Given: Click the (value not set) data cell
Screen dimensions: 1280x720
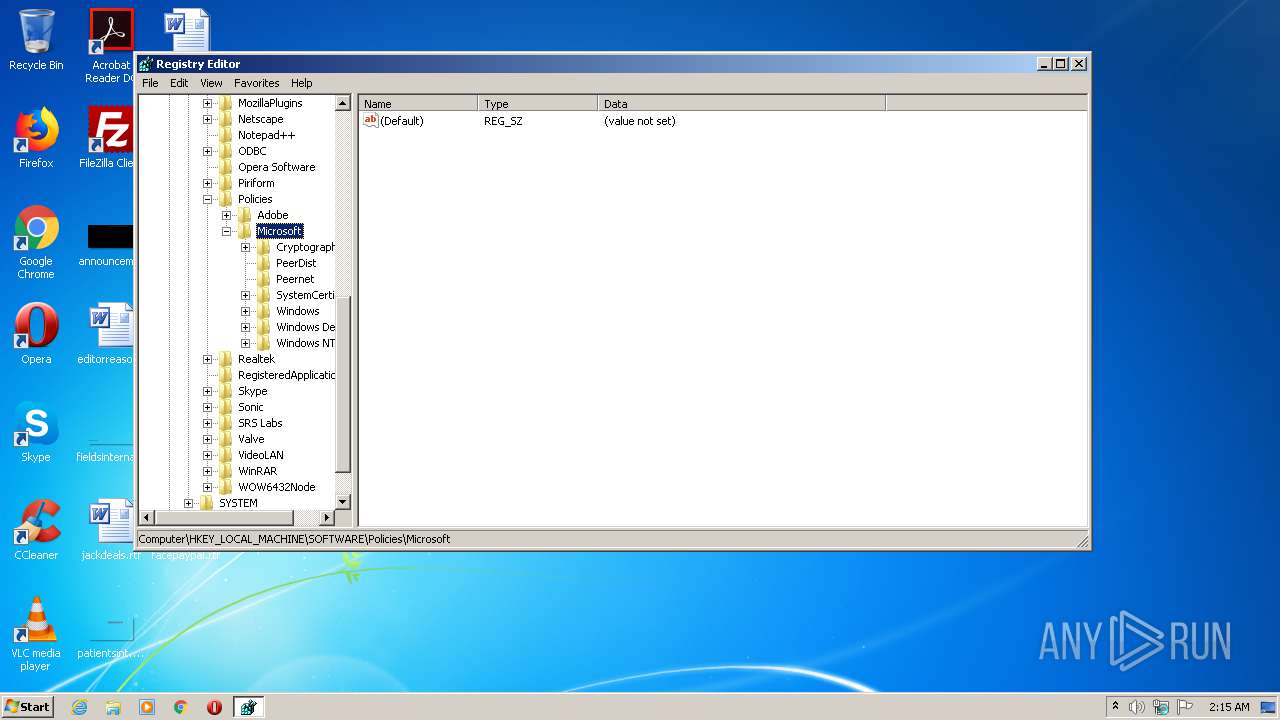Looking at the screenshot, I should (640, 121).
